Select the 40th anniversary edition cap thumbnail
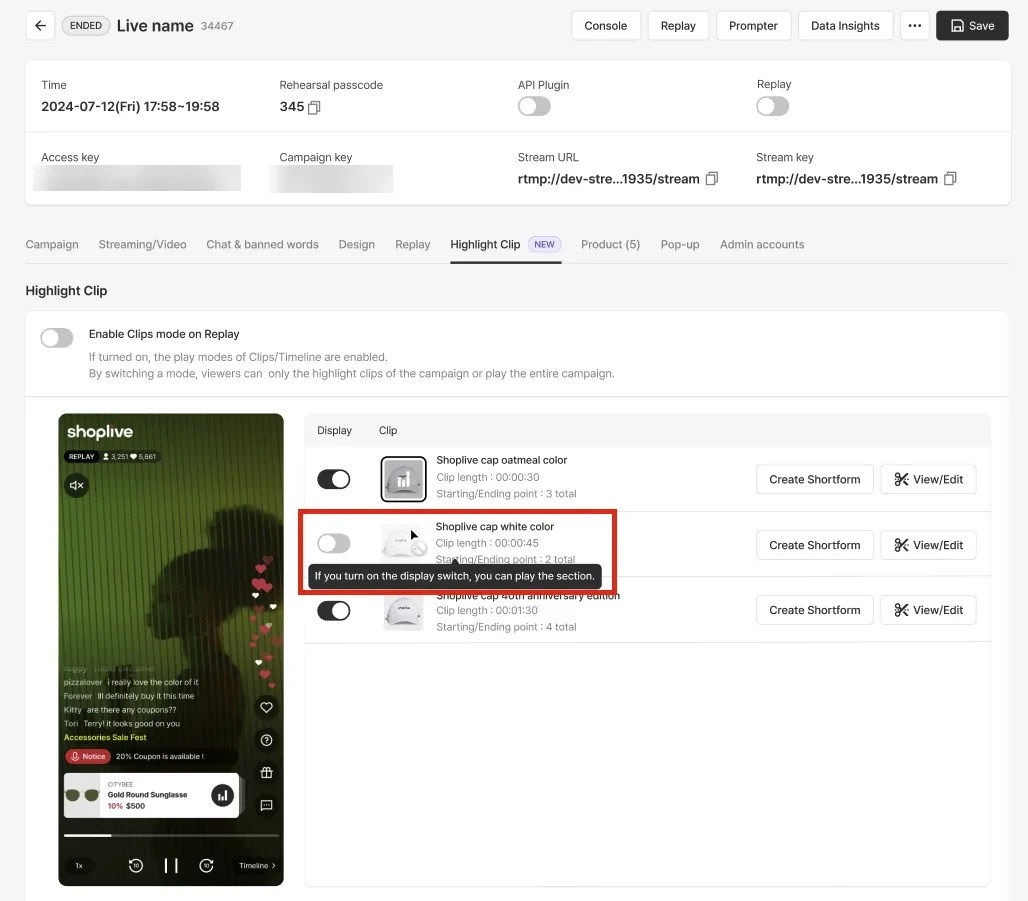1028x901 pixels. 403,612
